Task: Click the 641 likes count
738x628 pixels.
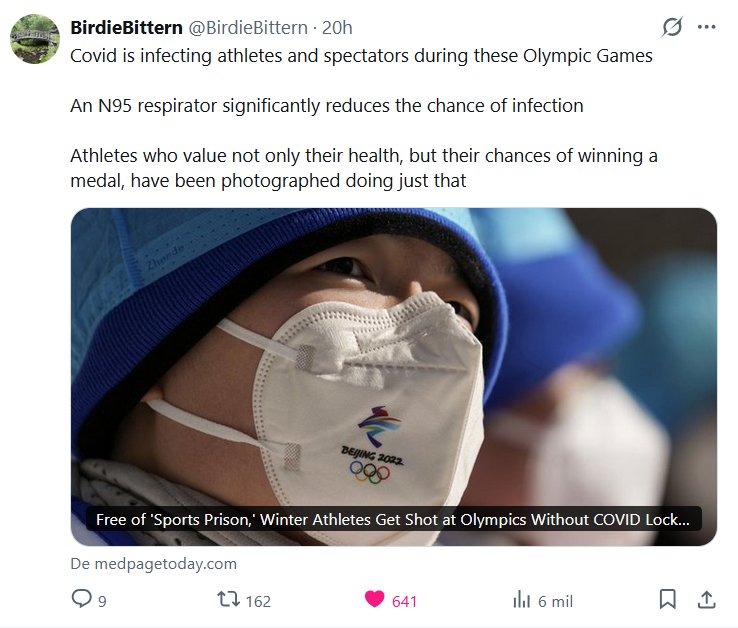Action: pyautogui.click(x=404, y=601)
